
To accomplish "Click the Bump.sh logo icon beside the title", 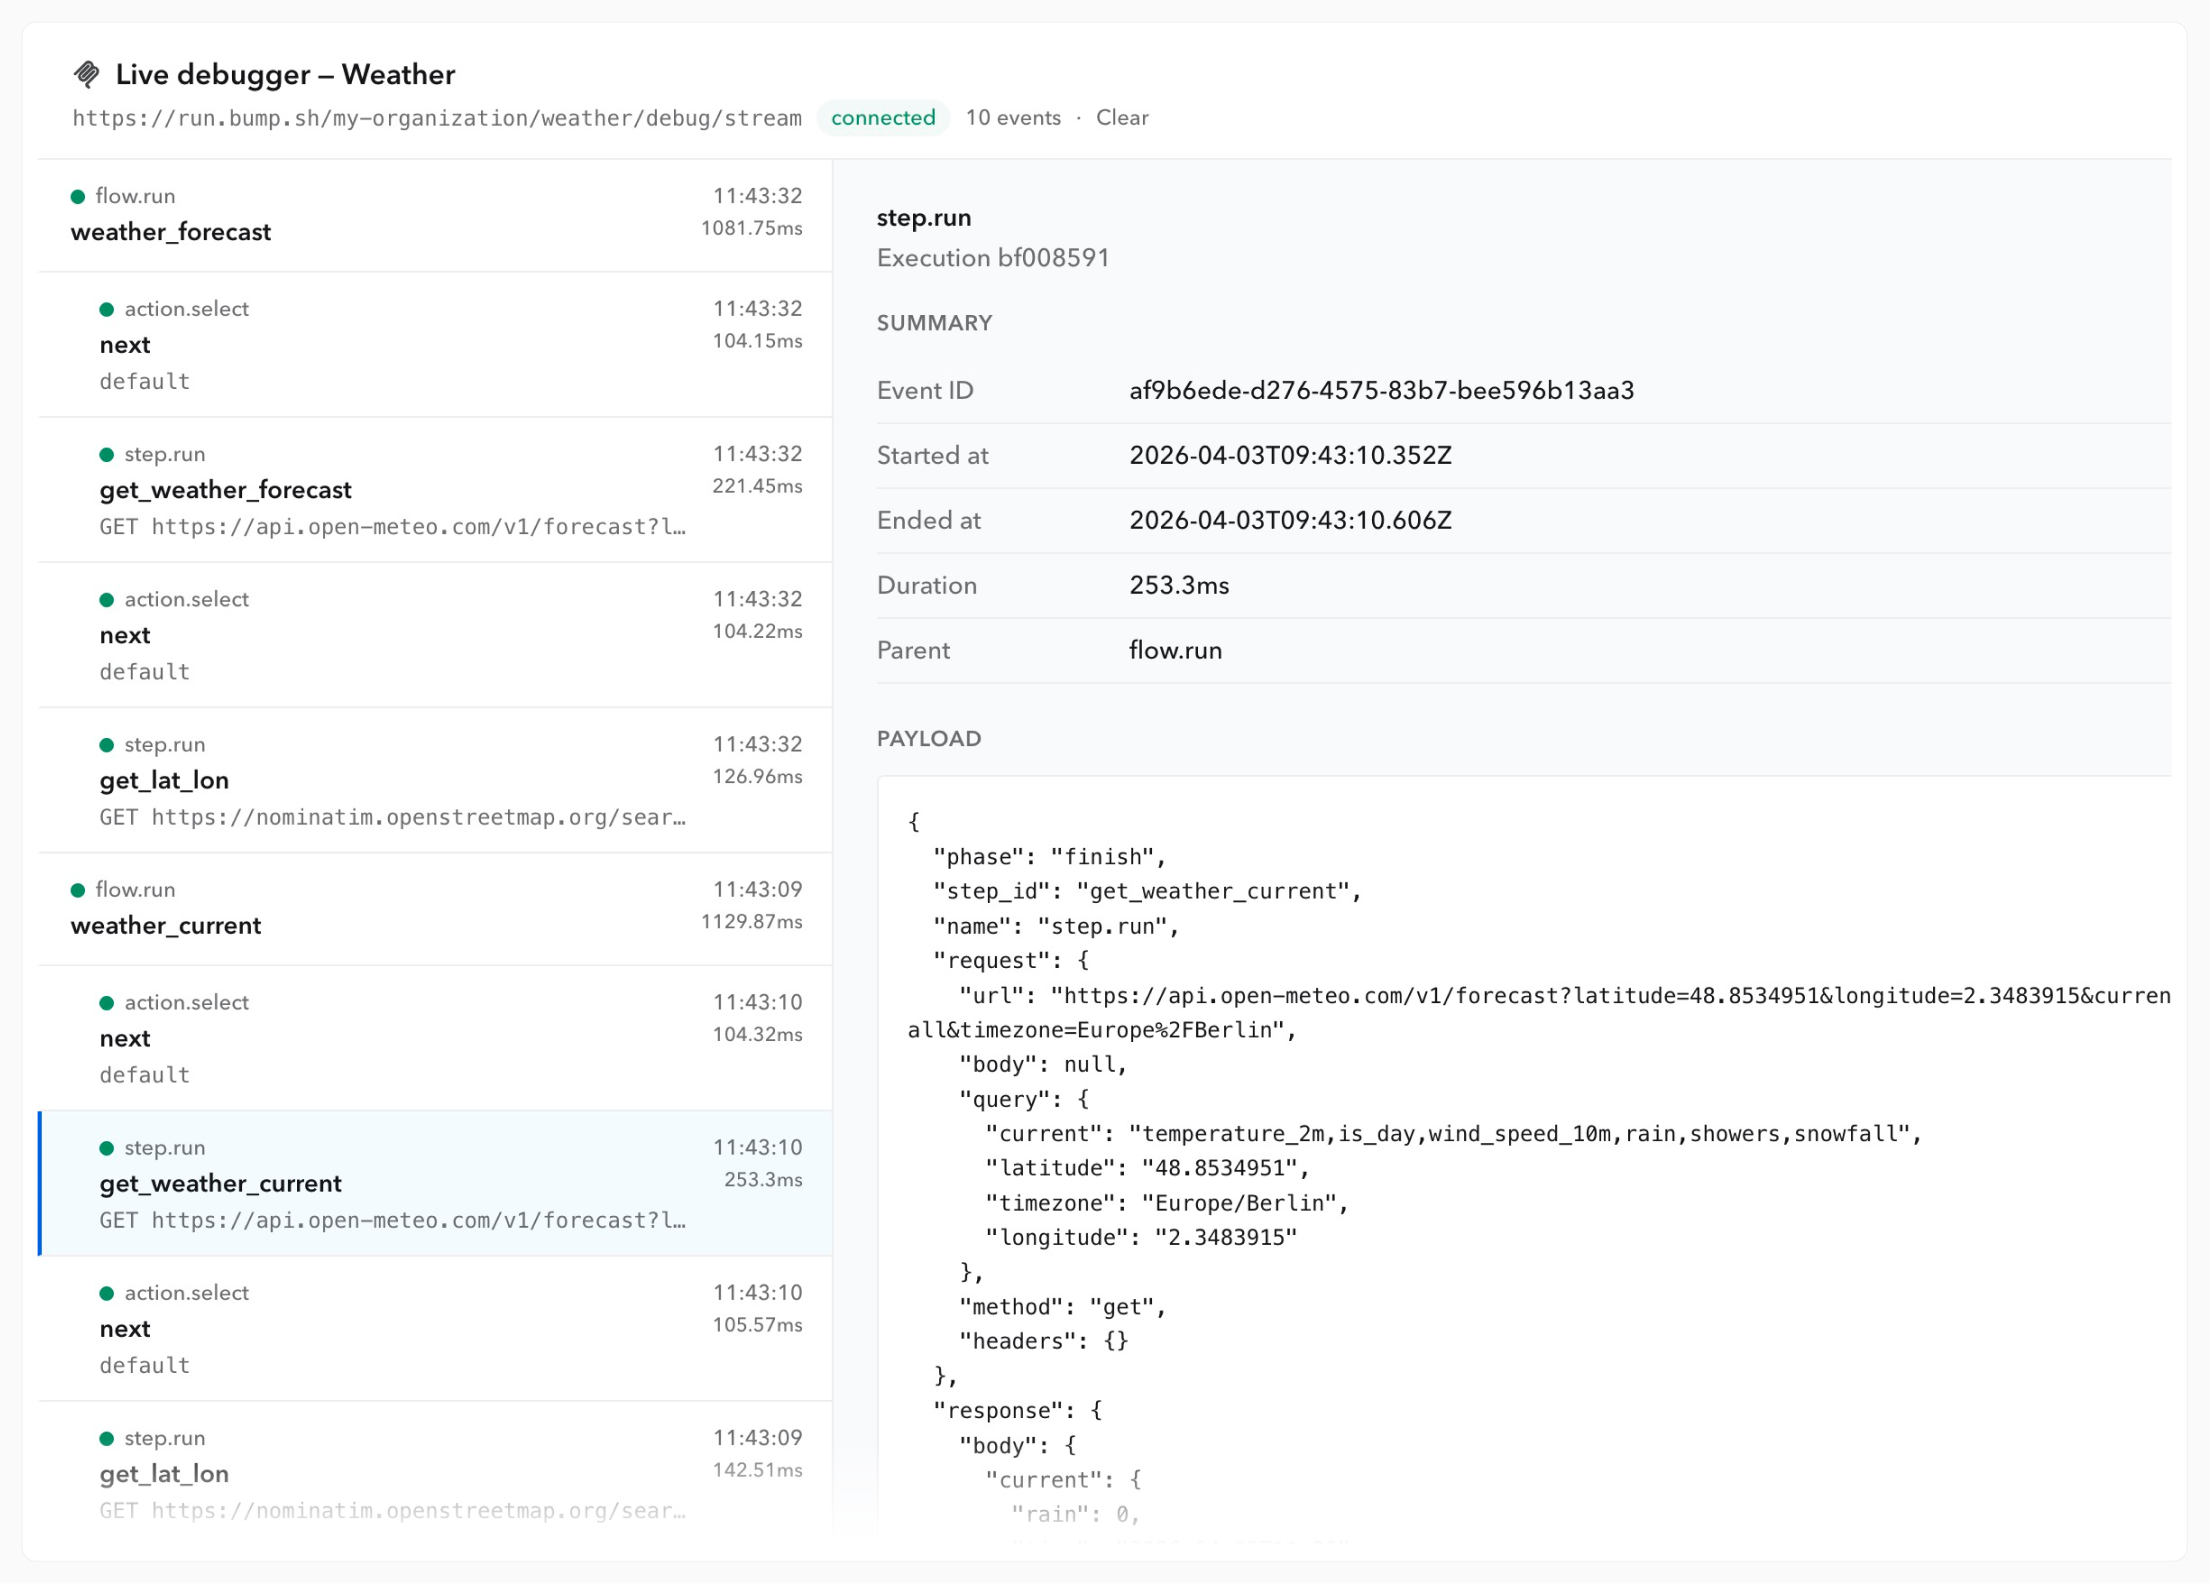I will tap(87, 74).
